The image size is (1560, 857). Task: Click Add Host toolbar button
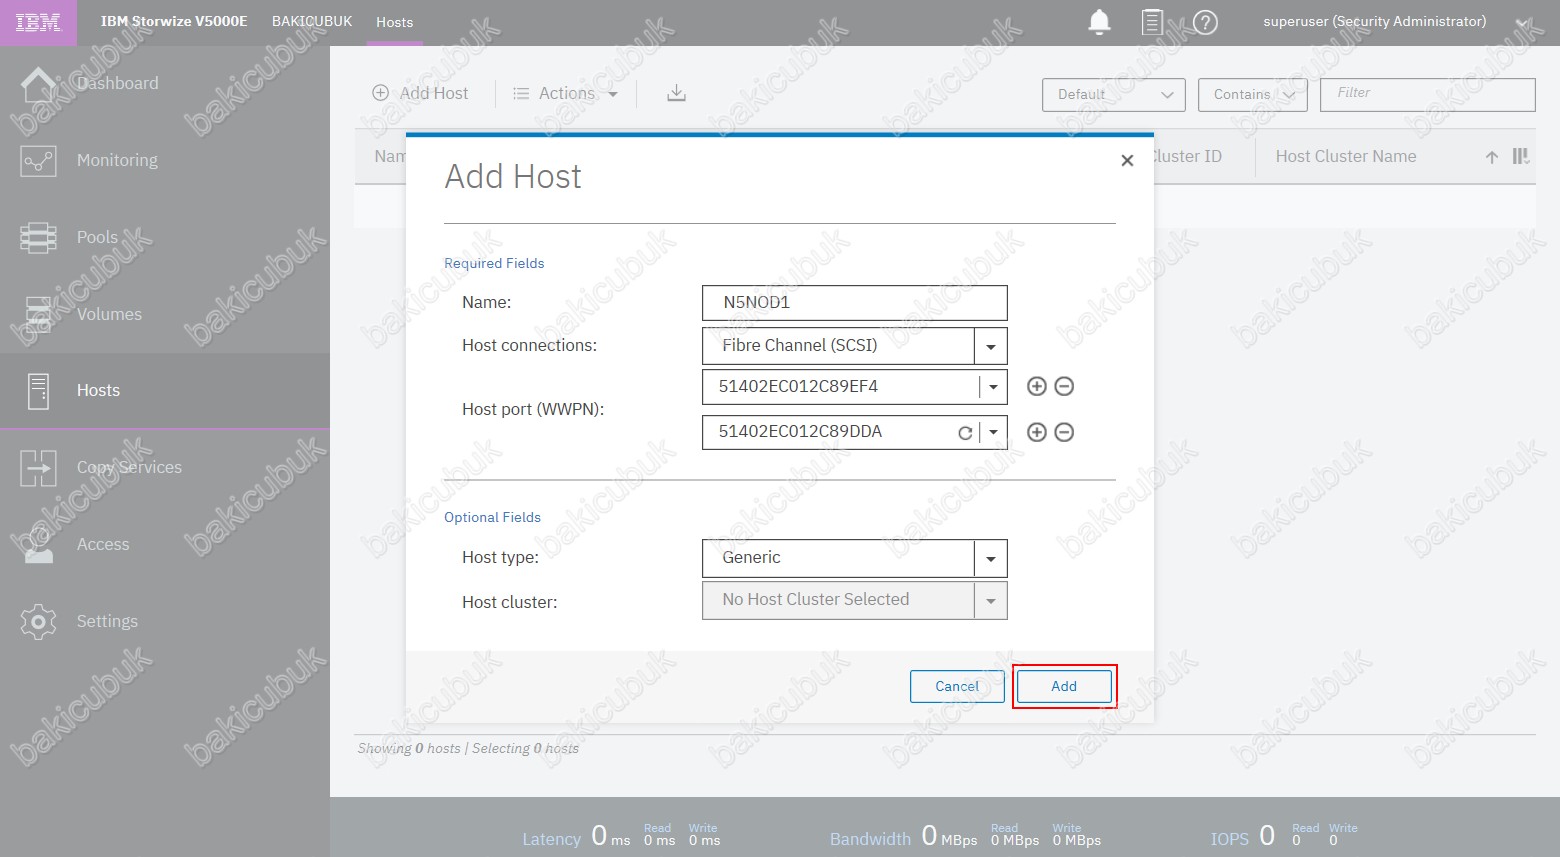[x=420, y=93]
